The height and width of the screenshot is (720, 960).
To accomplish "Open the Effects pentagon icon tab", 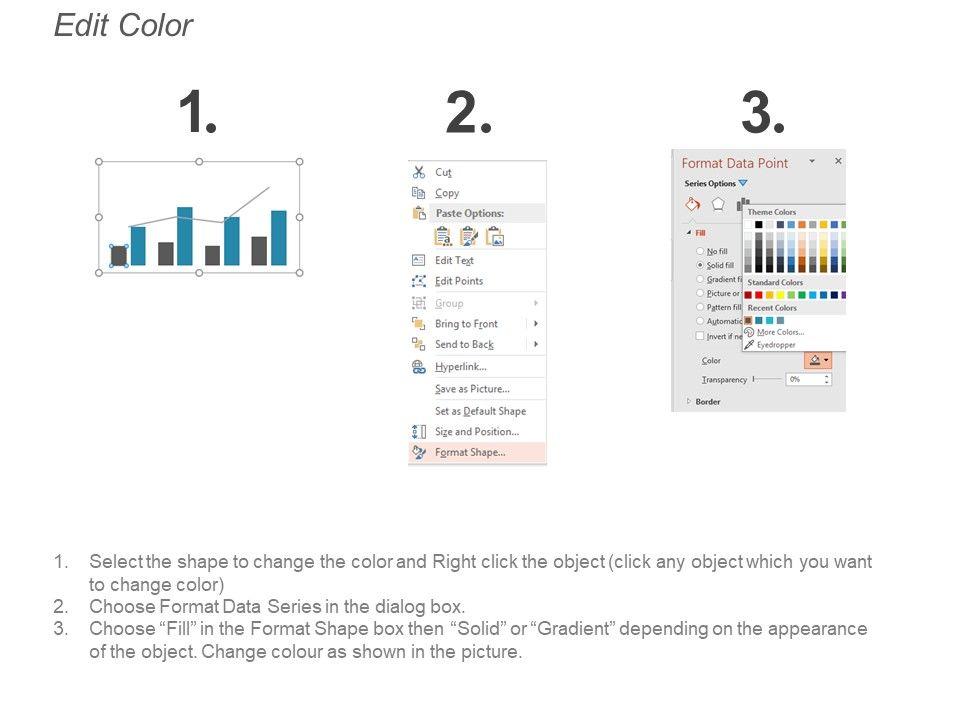I will pyautogui.click(x=718, y=204).
